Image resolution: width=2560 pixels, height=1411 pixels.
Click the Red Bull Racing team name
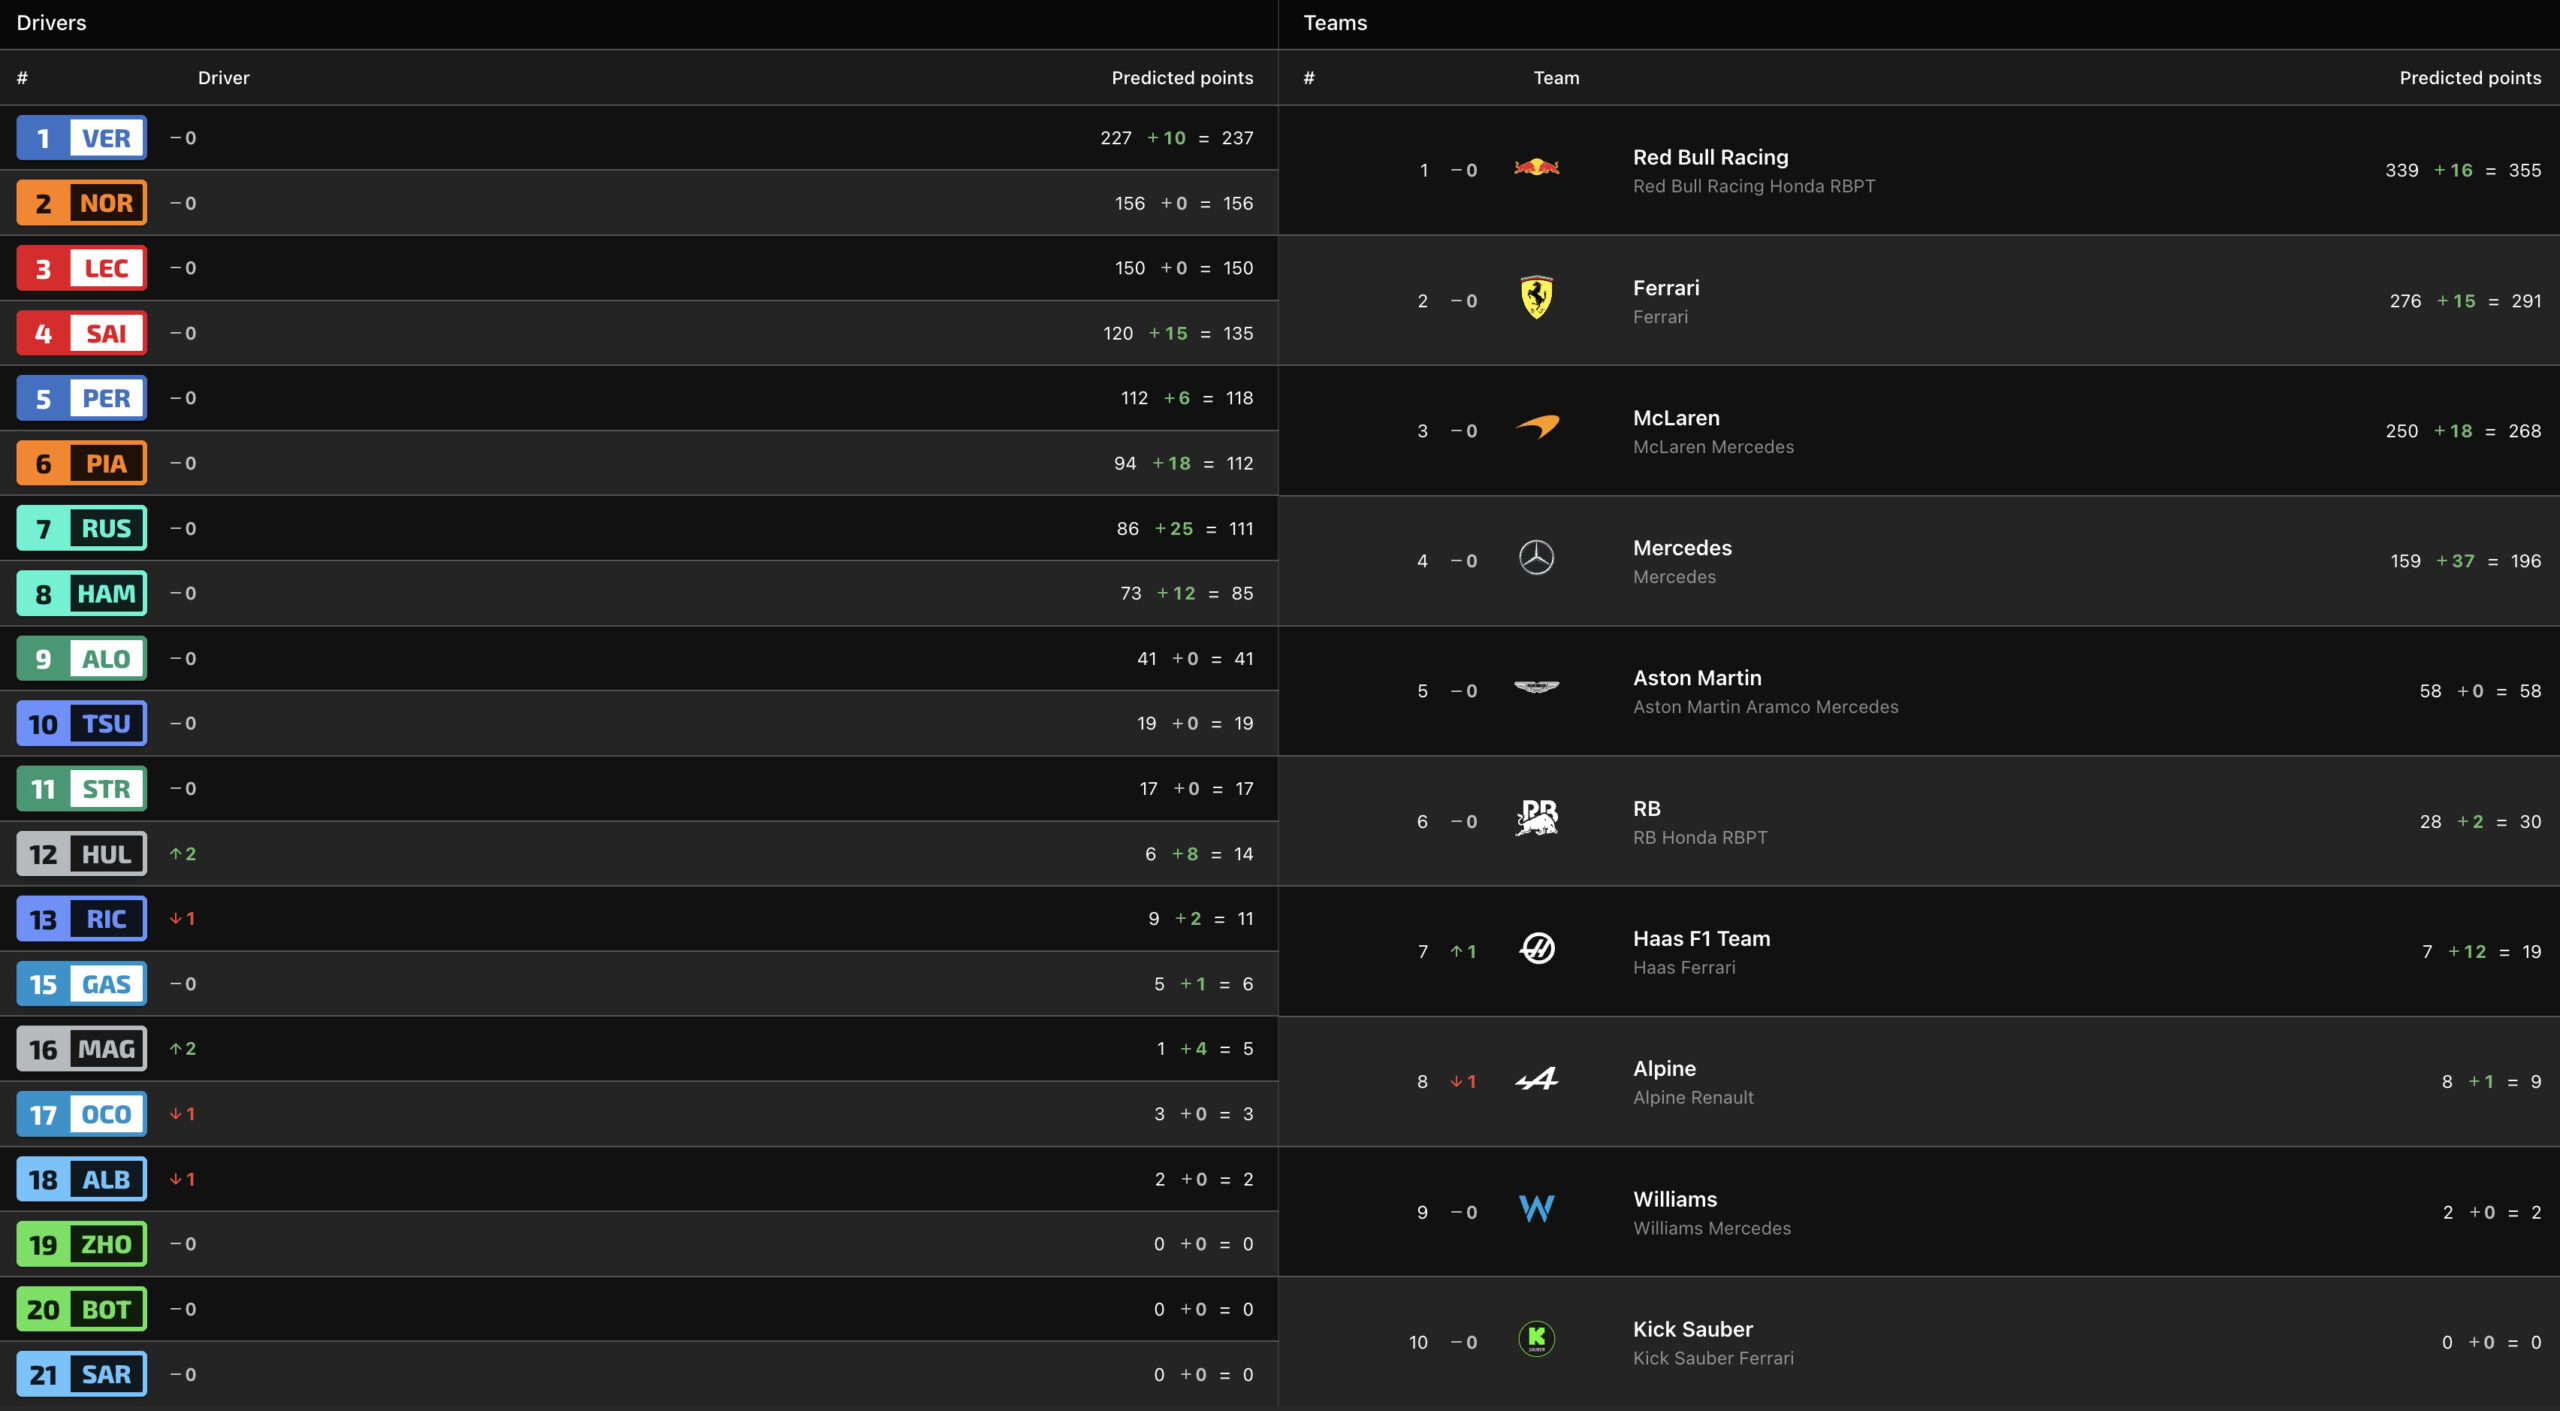pos(1710,157)
